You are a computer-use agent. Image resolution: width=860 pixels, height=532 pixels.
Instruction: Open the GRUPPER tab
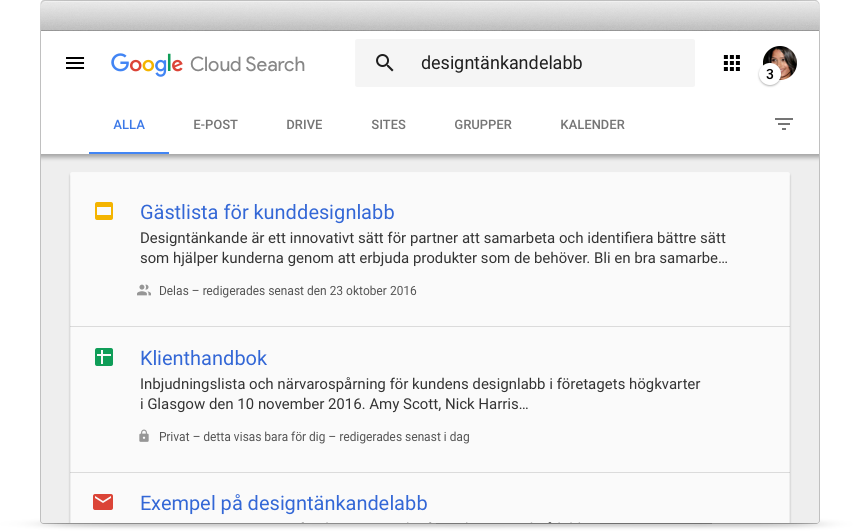point(483,124)
